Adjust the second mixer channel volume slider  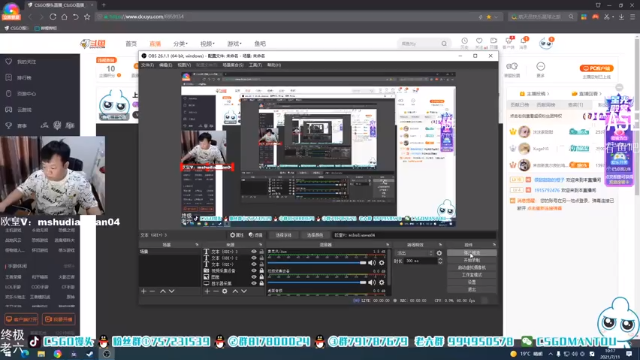tap(317, 282)
